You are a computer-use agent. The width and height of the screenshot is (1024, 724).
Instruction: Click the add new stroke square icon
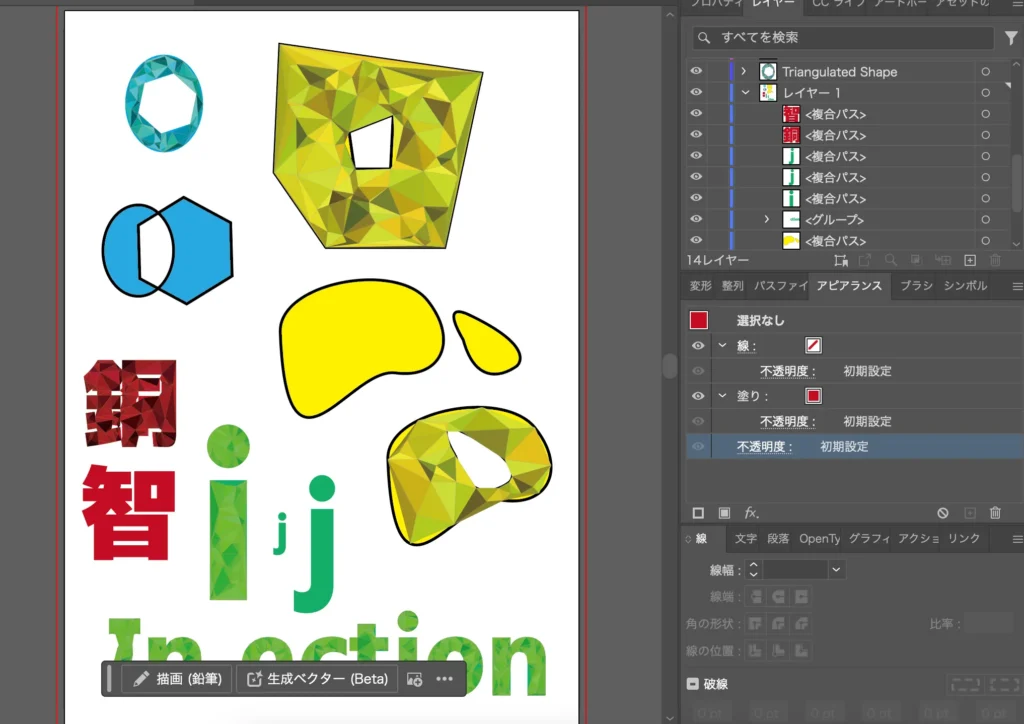[698, 513]
